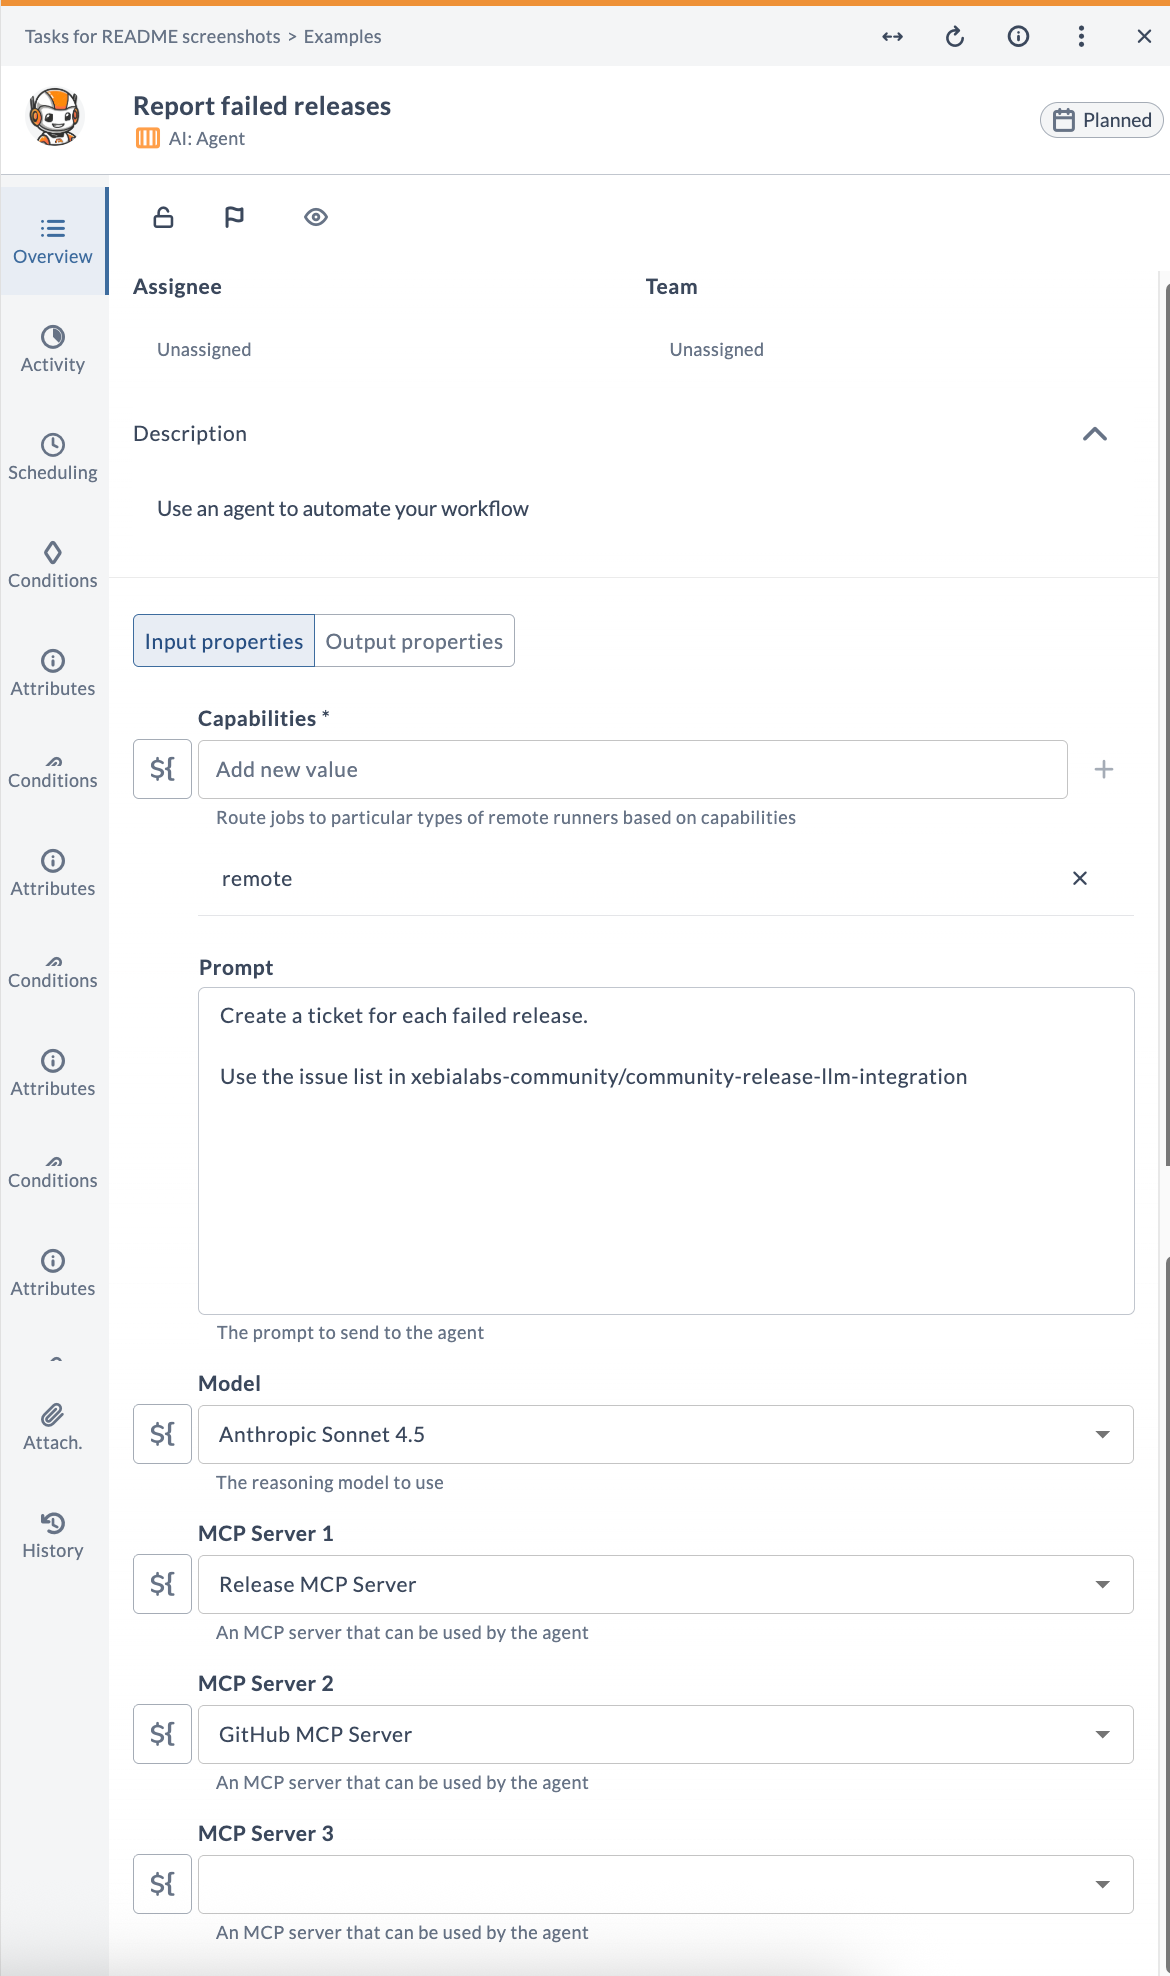Click the plus icon to add capability
Screen dimensions: 1170x1976
(1104, 769)
